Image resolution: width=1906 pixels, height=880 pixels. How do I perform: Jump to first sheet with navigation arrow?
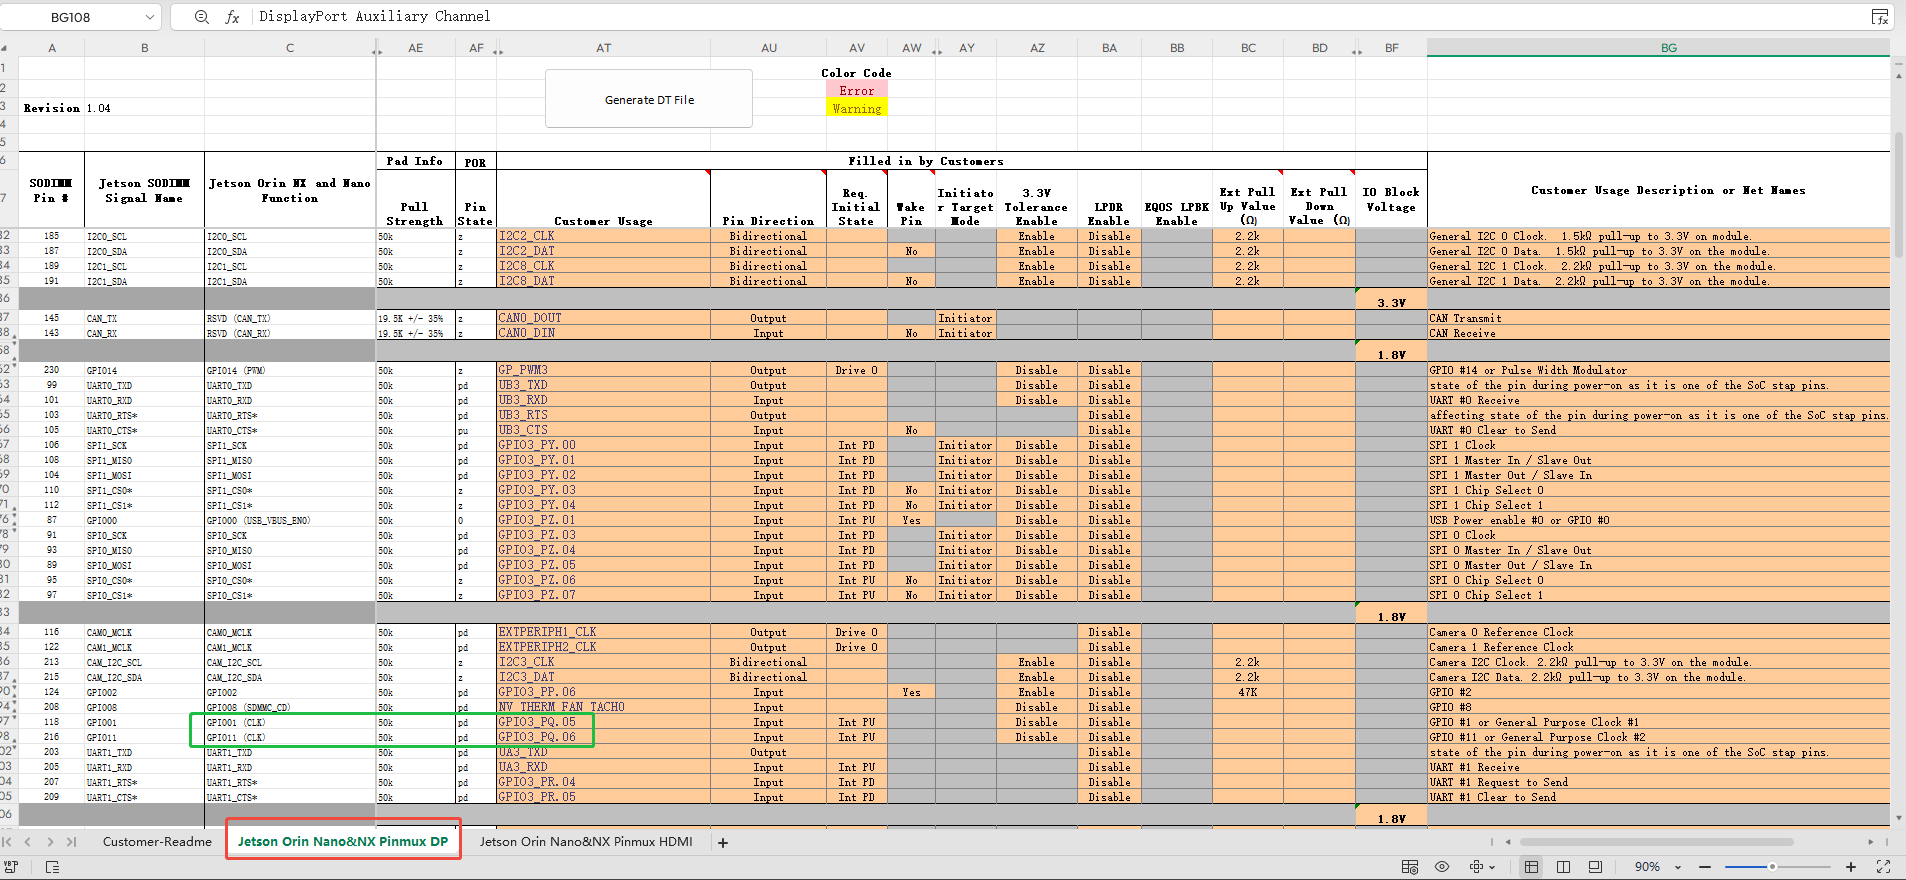(8, 842)
